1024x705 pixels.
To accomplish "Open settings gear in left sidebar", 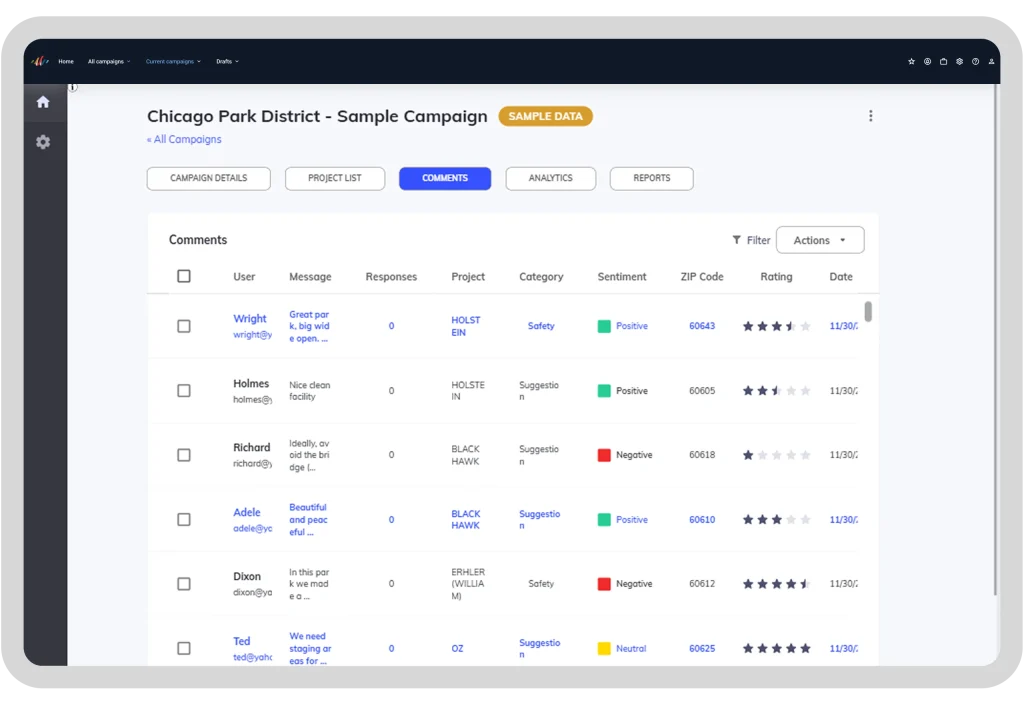I will click(x=43, y=142).
